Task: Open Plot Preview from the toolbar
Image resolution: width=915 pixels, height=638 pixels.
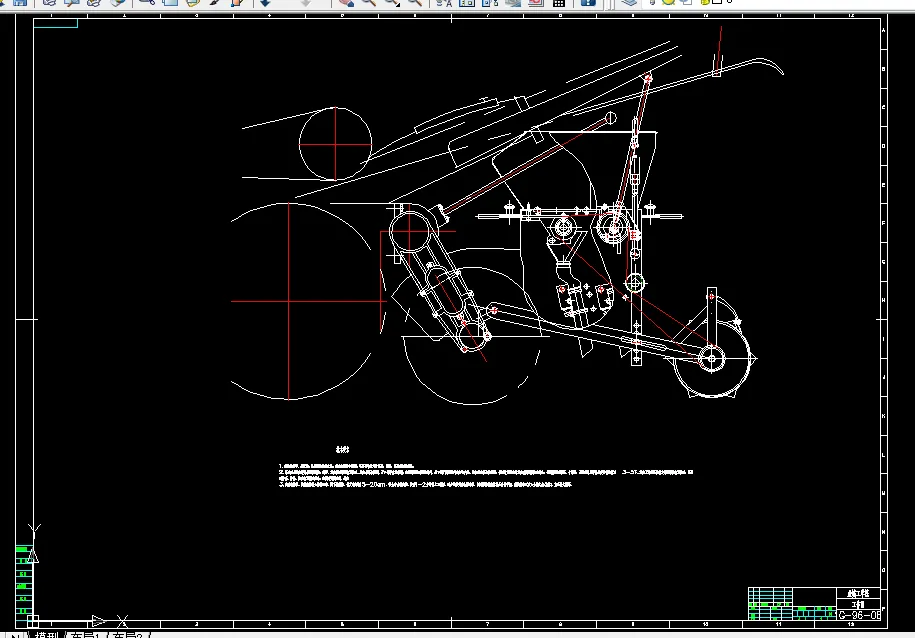Action: point(71,3)
